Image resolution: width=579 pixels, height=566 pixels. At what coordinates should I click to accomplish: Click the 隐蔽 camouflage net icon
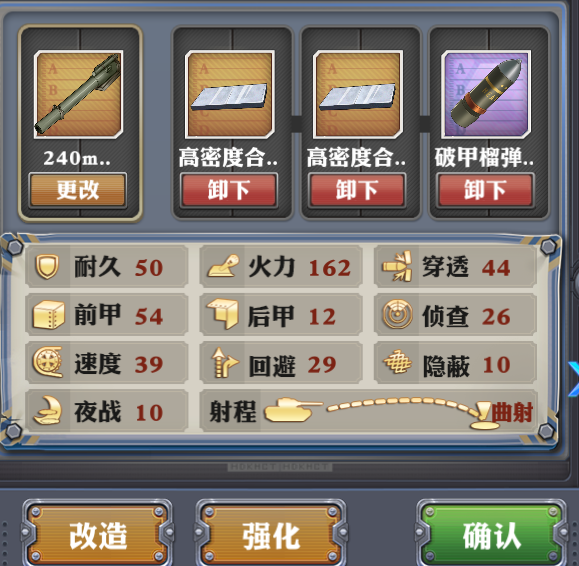tap(397, 362)
